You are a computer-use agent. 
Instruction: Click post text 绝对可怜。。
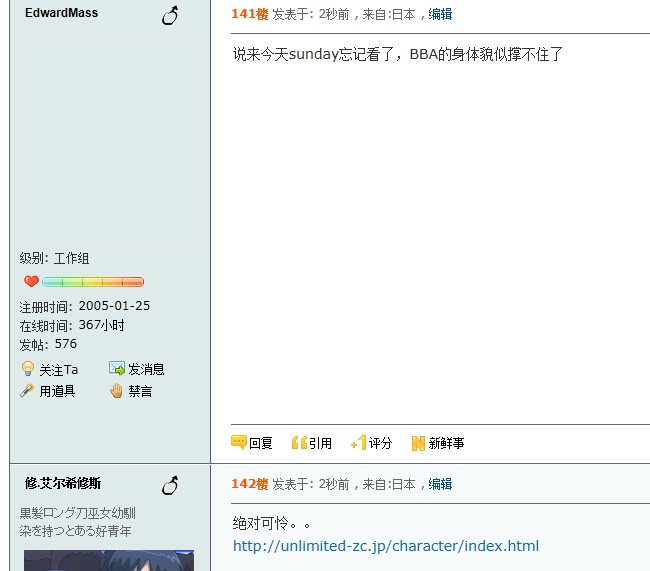point(272,523)
